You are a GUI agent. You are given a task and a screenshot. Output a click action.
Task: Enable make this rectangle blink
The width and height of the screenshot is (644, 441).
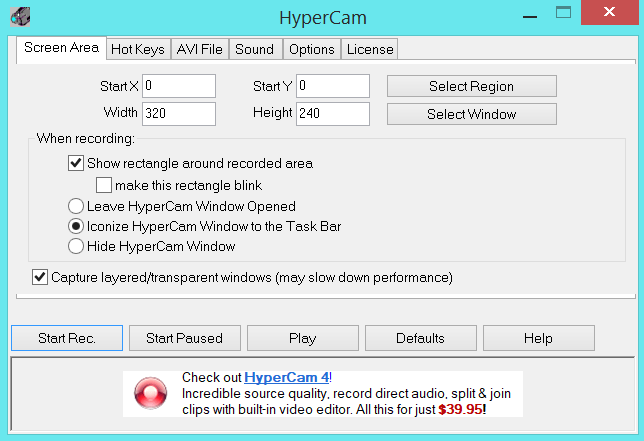104,185
